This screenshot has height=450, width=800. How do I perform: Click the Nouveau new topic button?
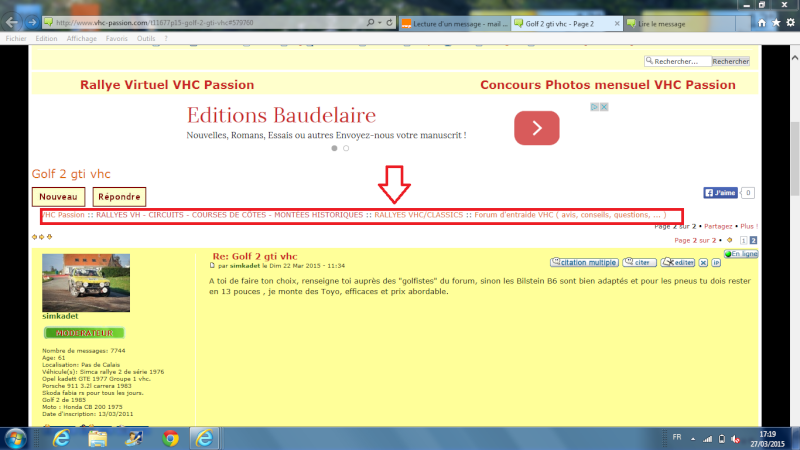pos(58,197)
